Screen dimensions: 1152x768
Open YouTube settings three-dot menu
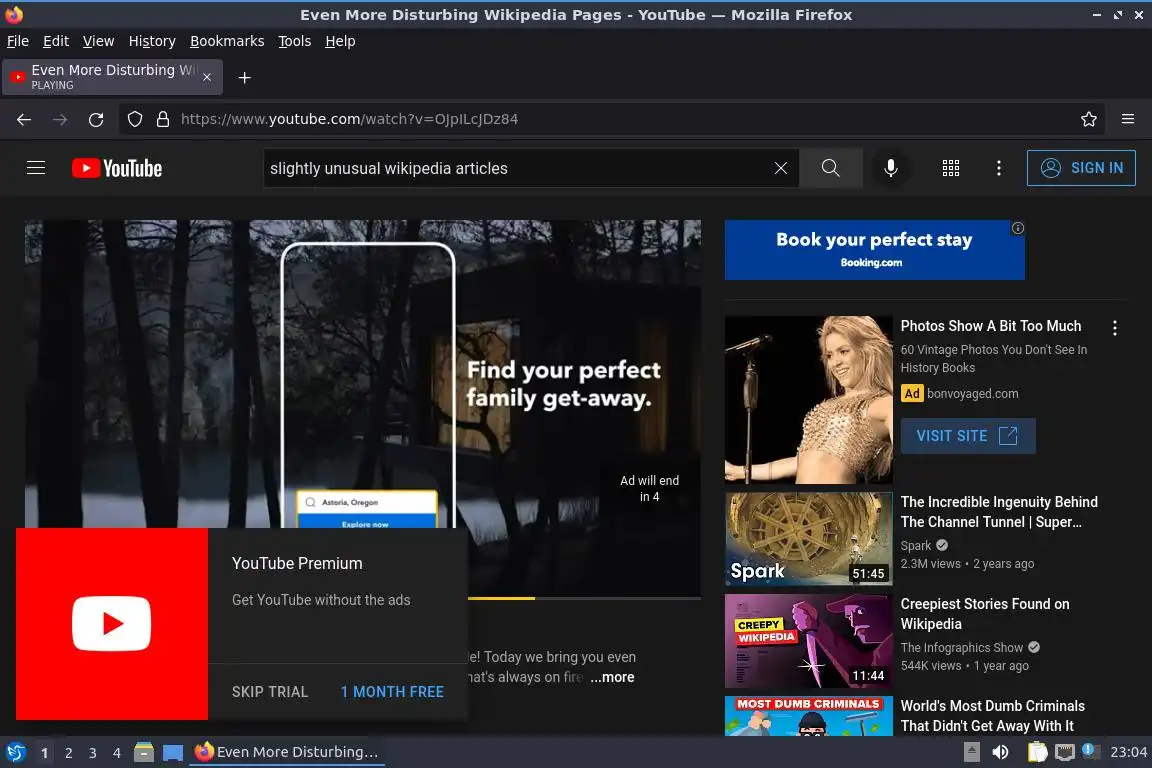coord(998,168)
